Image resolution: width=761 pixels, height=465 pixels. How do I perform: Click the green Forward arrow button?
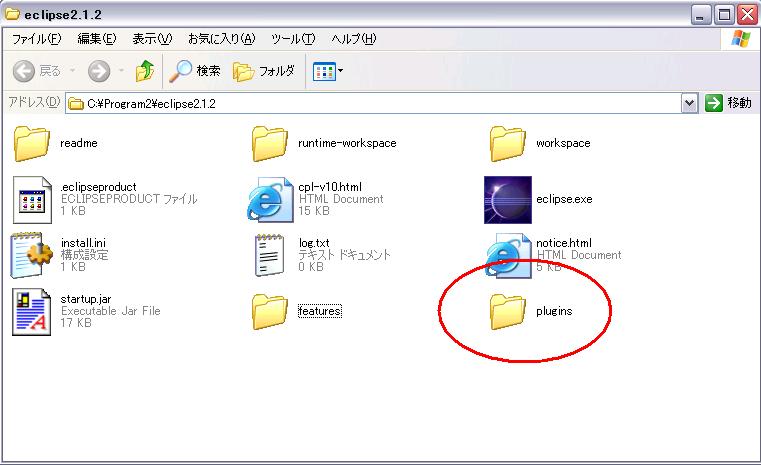(x=99, y=71)
